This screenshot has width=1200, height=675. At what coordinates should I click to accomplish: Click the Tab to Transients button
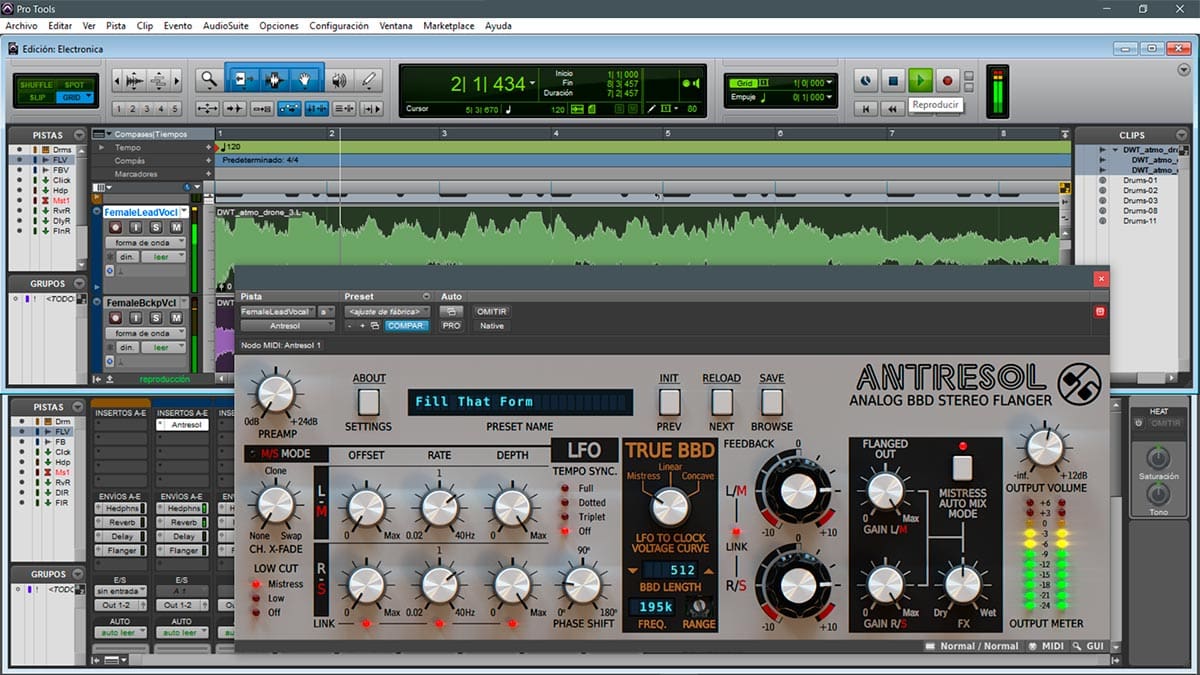tap(235, 109)
